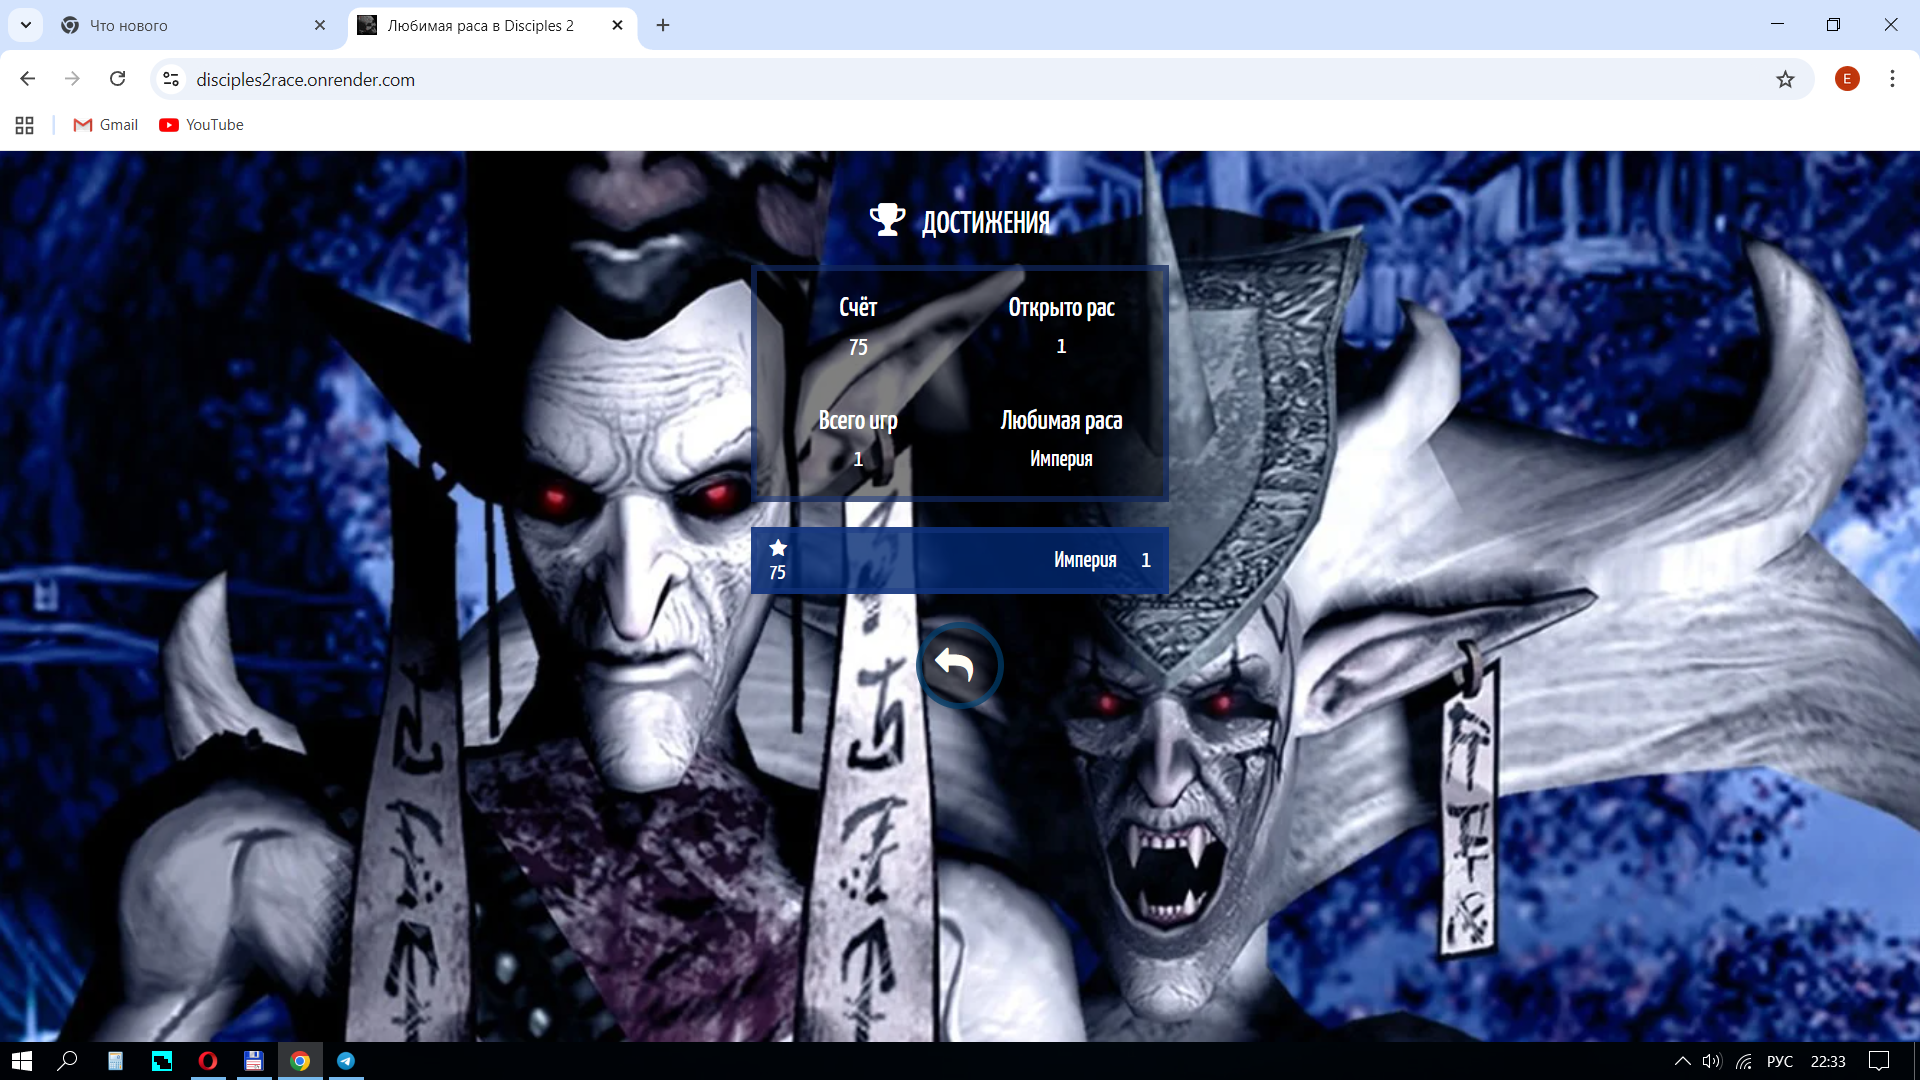Viewport: 1920px width, 1080px height.
Task: Open Chrome three-dot menu
Action: coord(1892,79)
